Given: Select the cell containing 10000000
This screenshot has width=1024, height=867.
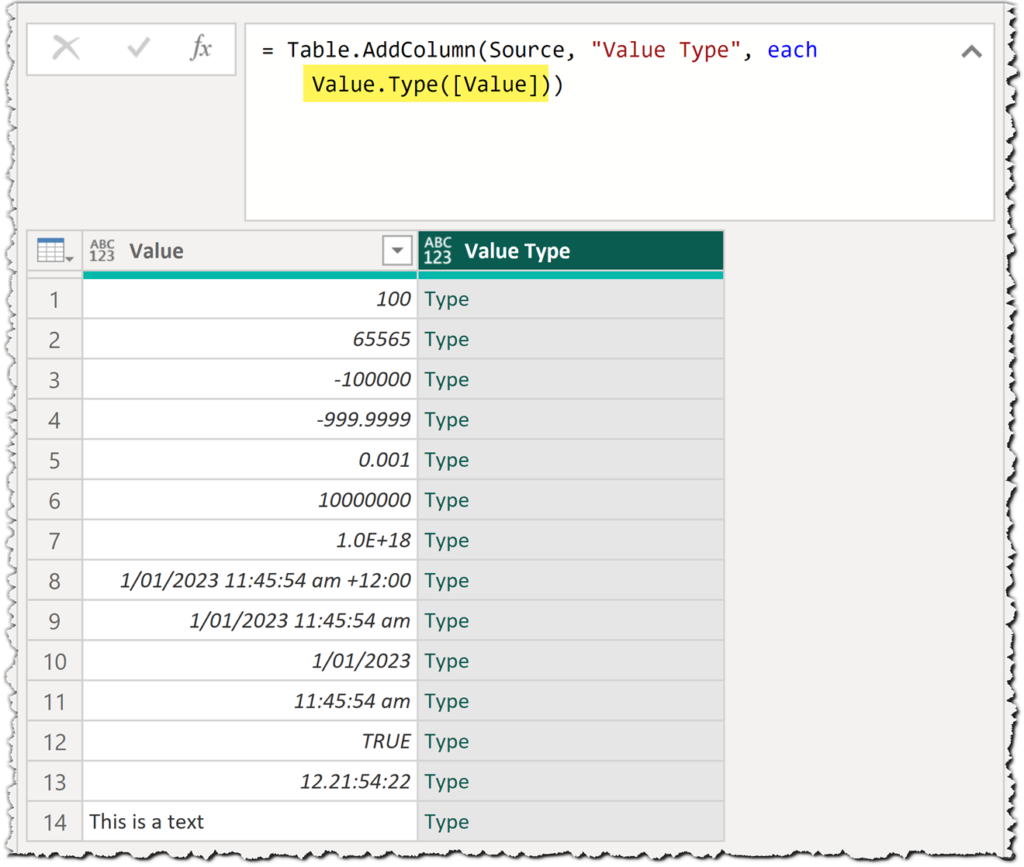Looking at the screenshot, I should pyautogui.click(x=250, y=501).
